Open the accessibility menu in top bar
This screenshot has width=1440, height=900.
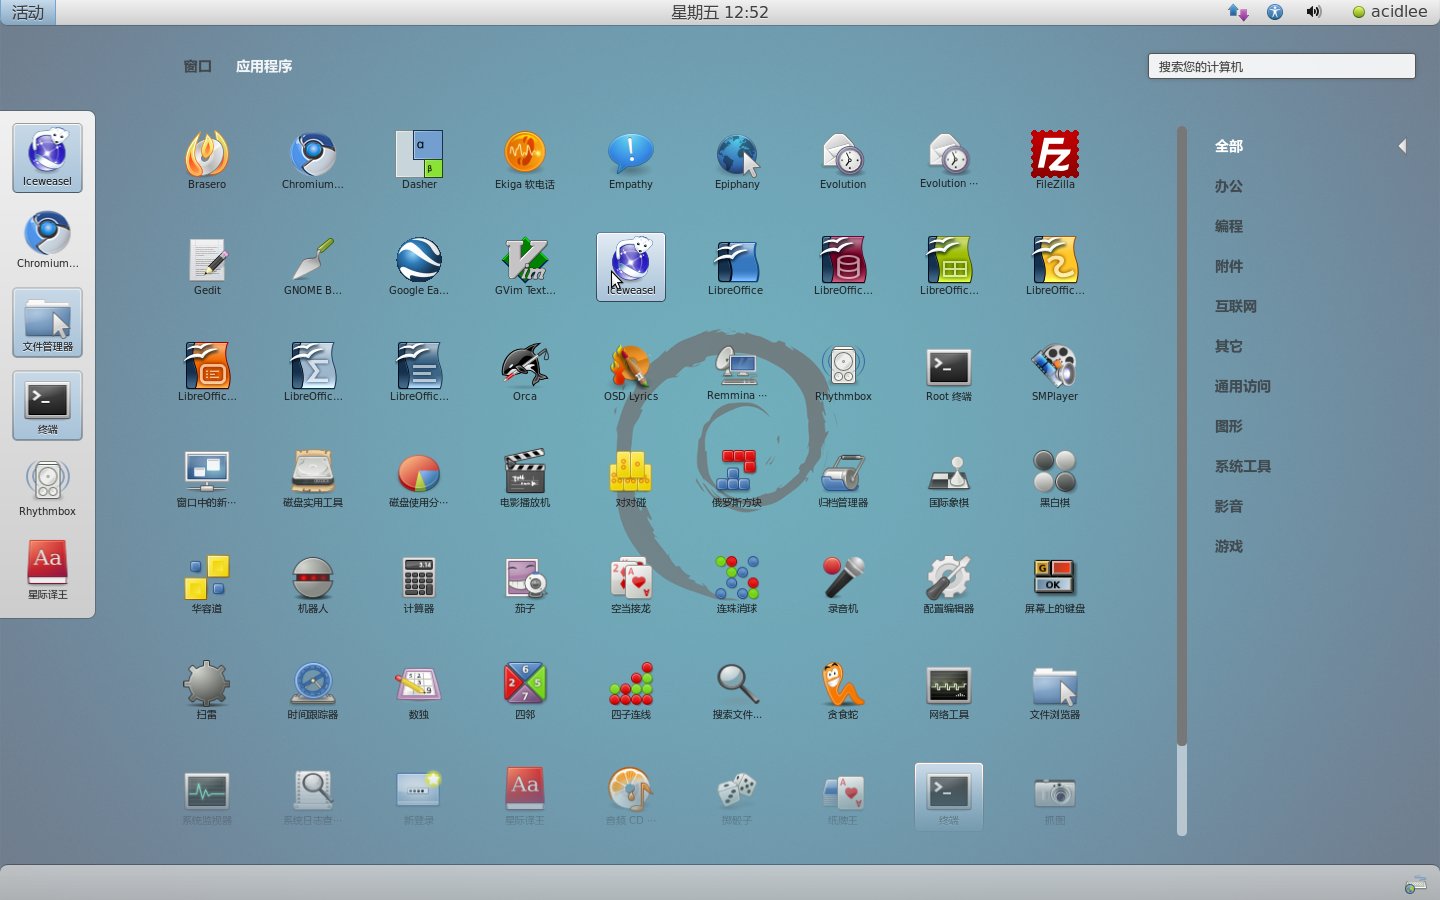(x=1275, y=12)
